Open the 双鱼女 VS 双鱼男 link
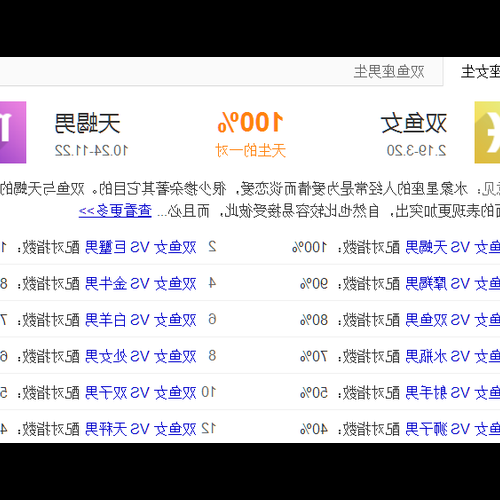The height and width of the screenshot is (500, 500). [x=453, y=320]
